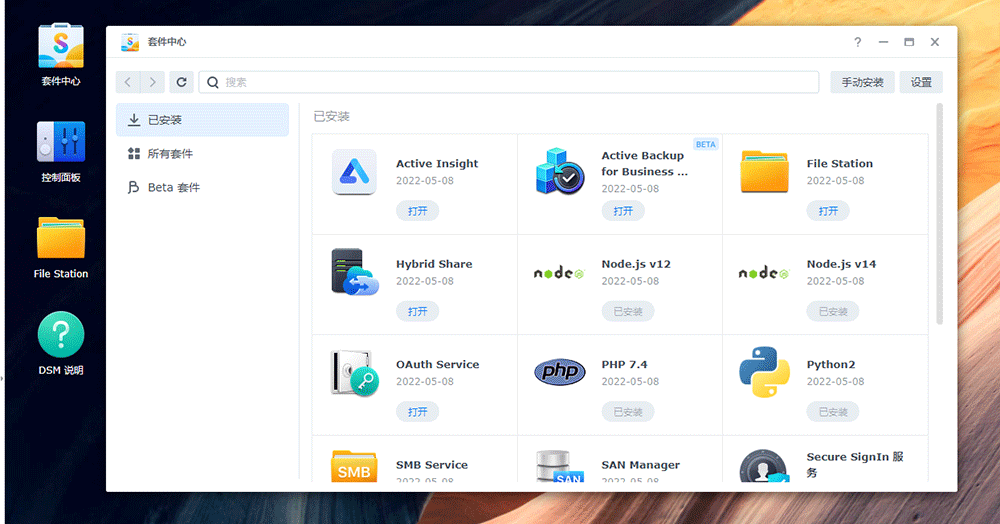The image size is (1000, 524).
Task: Click the File Station package folder icon
Action: [x=765, y=171]
